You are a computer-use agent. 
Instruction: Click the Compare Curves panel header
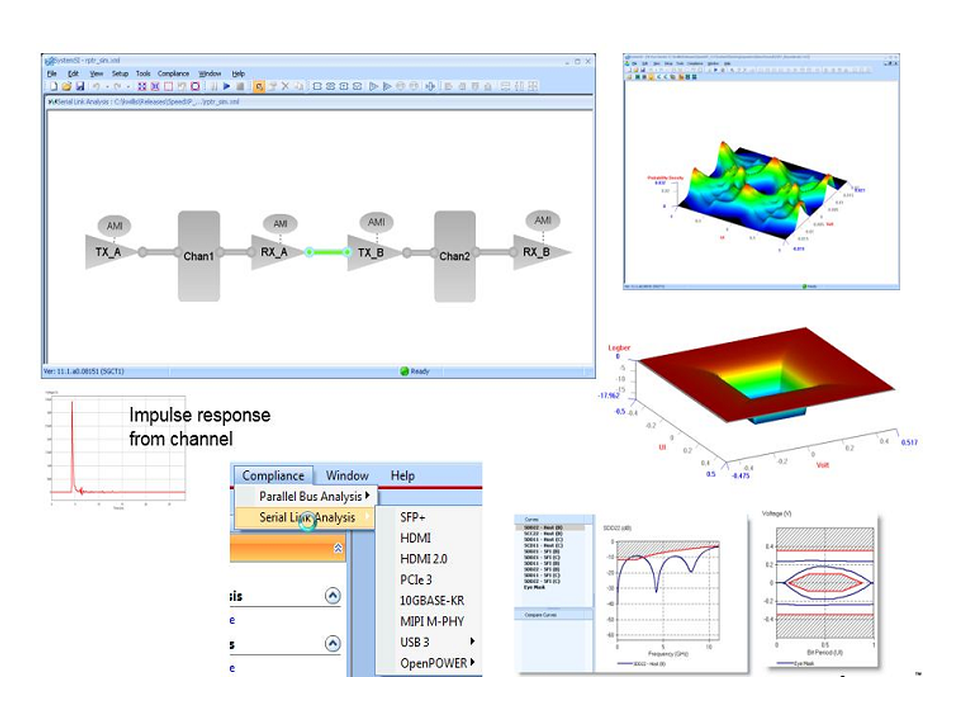pos(553,615)
